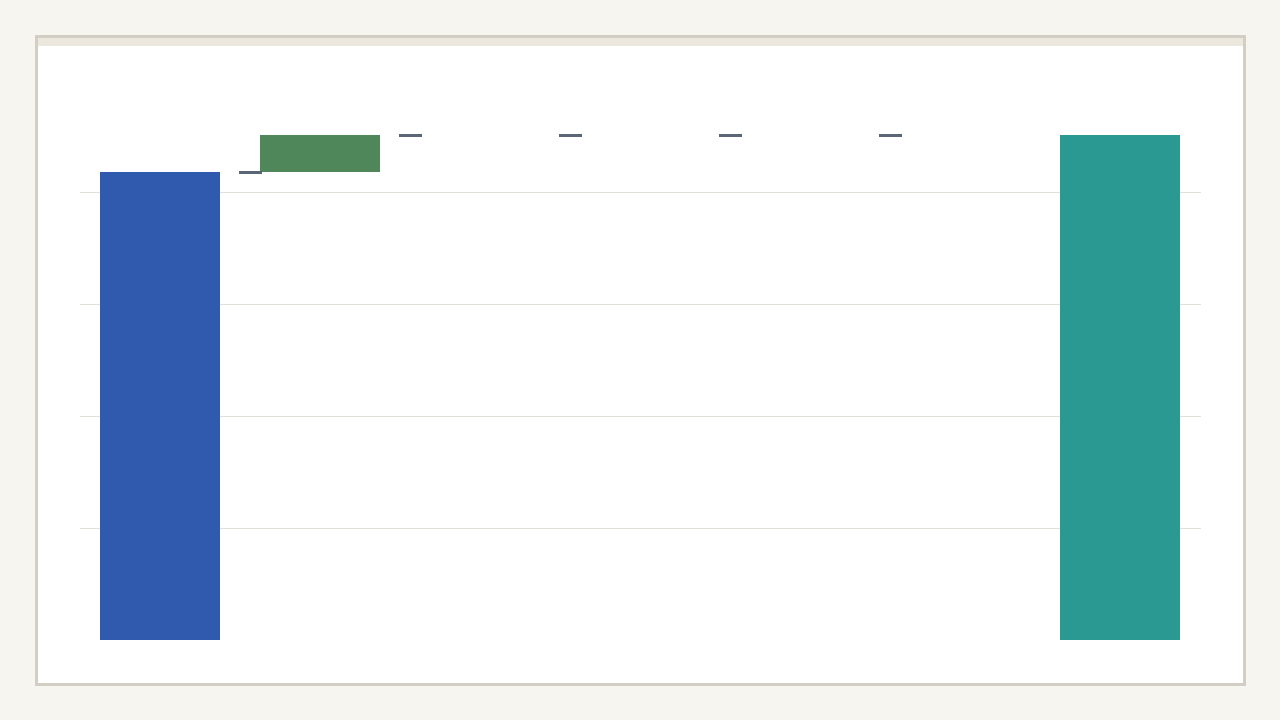The width and height of the screenshot is (1280, 720).
Task: Click the topmost horizontal gridline
Action: point(640,192)
